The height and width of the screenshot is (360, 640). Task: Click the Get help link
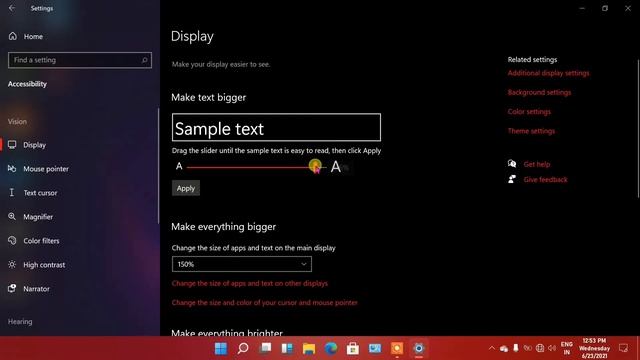[537, 164]
